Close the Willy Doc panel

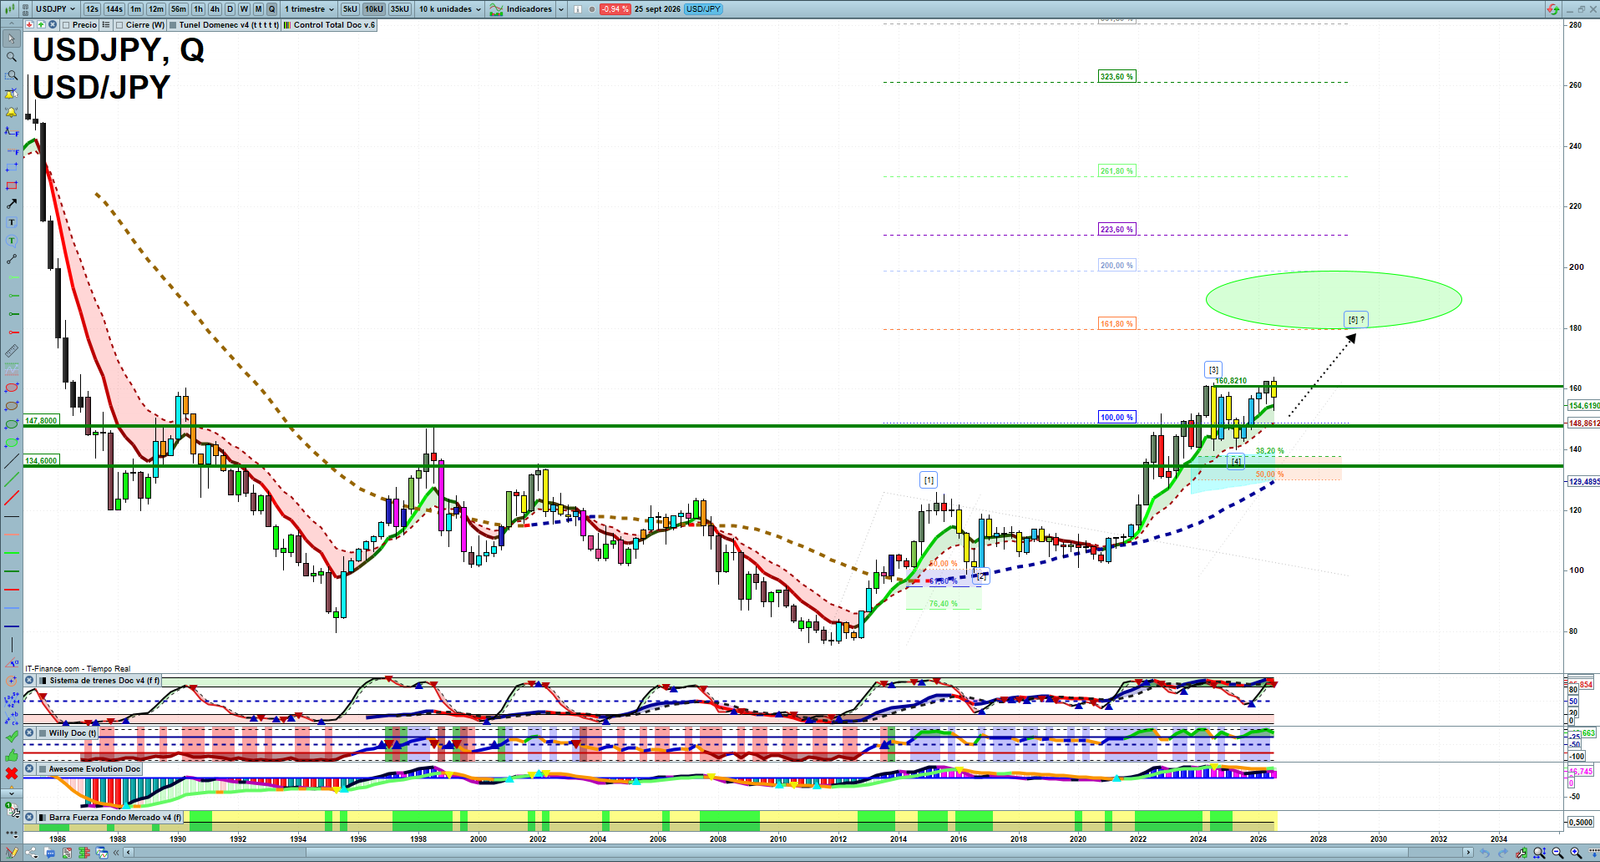click(x=29, y=733)
